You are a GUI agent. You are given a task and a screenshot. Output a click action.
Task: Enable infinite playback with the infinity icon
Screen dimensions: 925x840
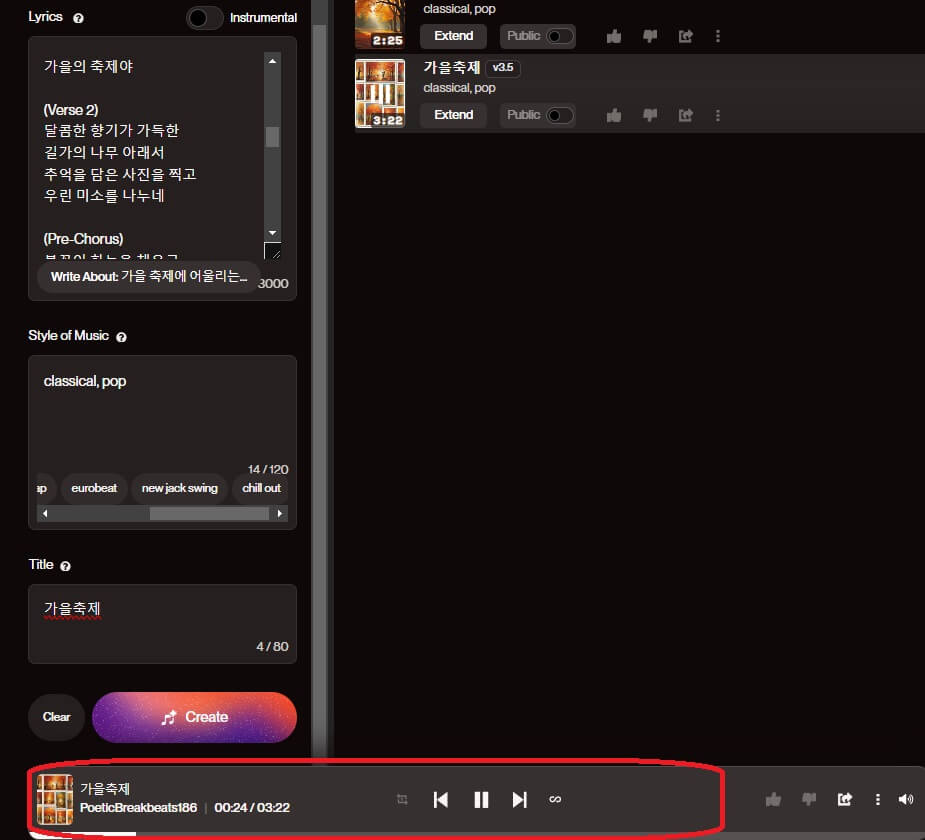tap(555, 799)
